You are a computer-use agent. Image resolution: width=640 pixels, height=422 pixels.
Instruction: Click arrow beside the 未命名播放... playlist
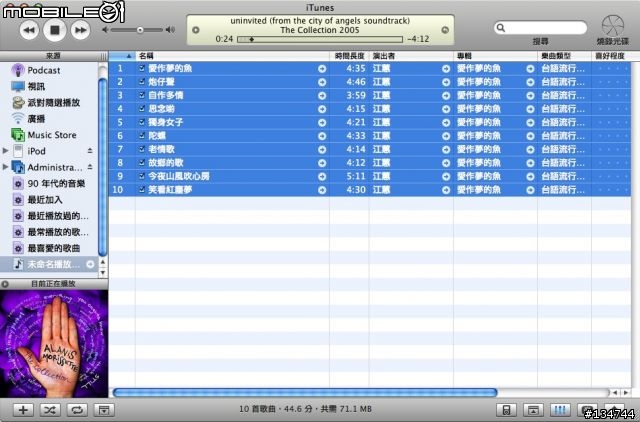click(x=90, y=264)
